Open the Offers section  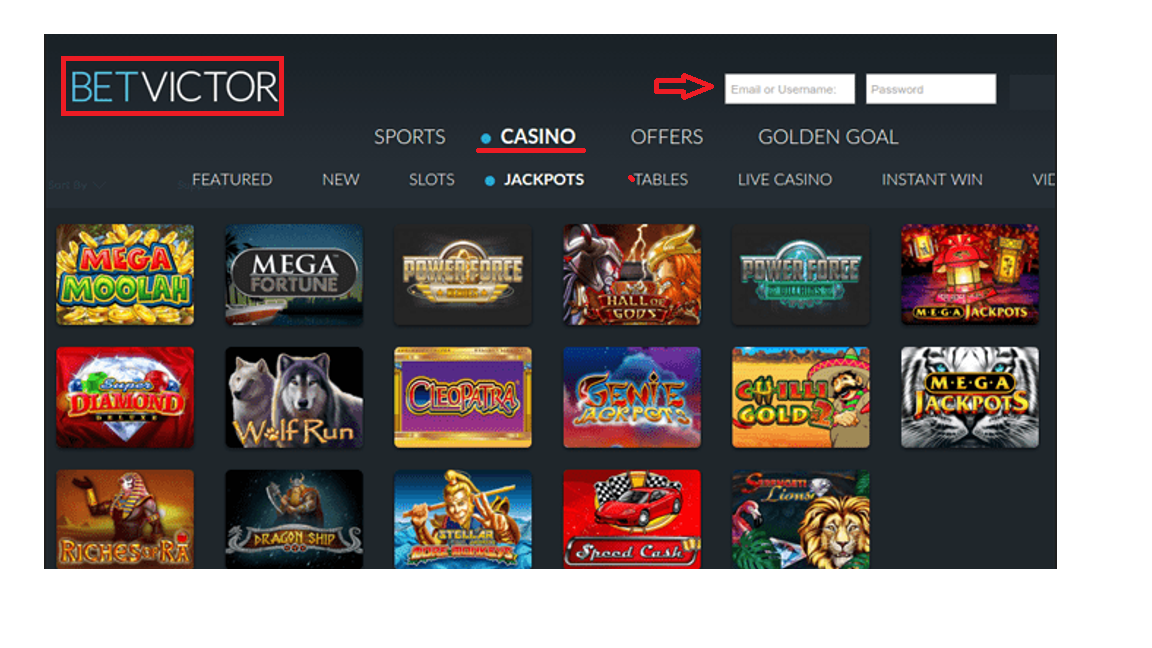pyautogui.click(x=667, y=137)
